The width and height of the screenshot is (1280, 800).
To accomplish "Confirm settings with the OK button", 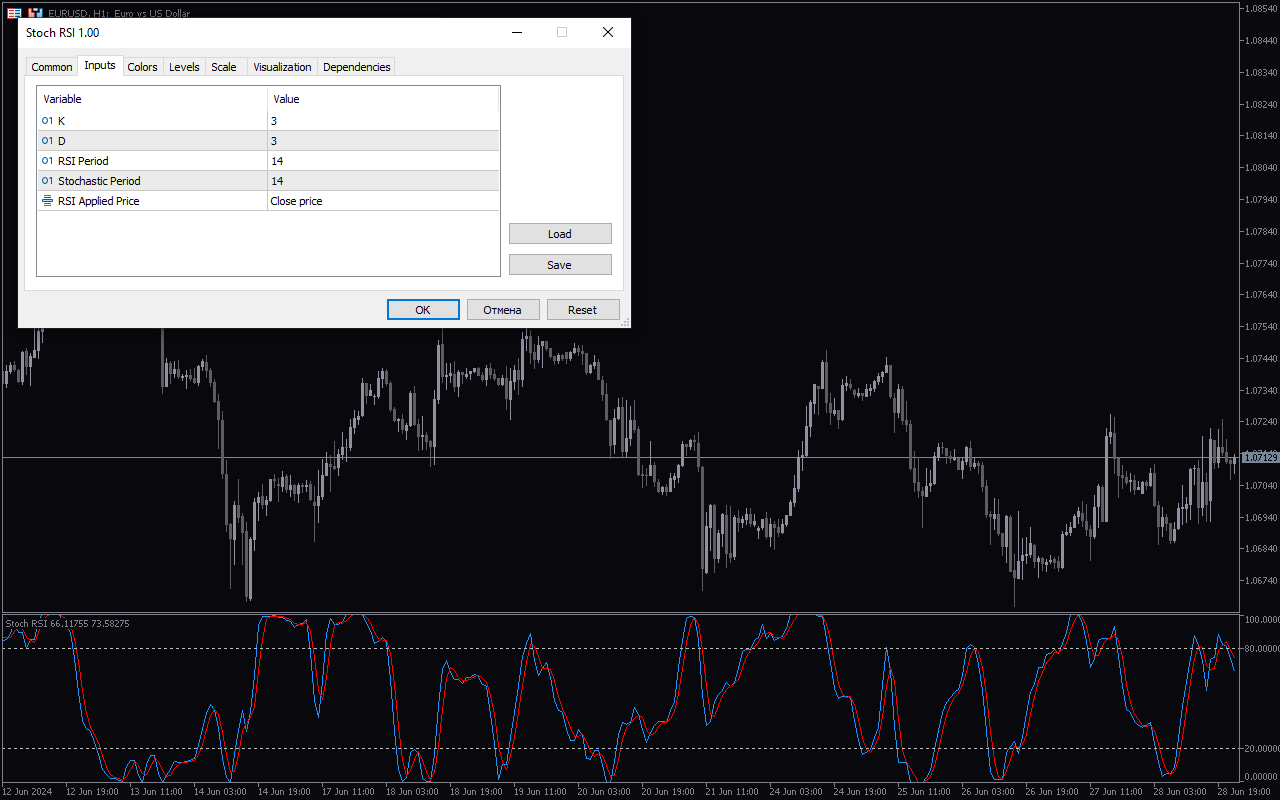I will [423, 310].
